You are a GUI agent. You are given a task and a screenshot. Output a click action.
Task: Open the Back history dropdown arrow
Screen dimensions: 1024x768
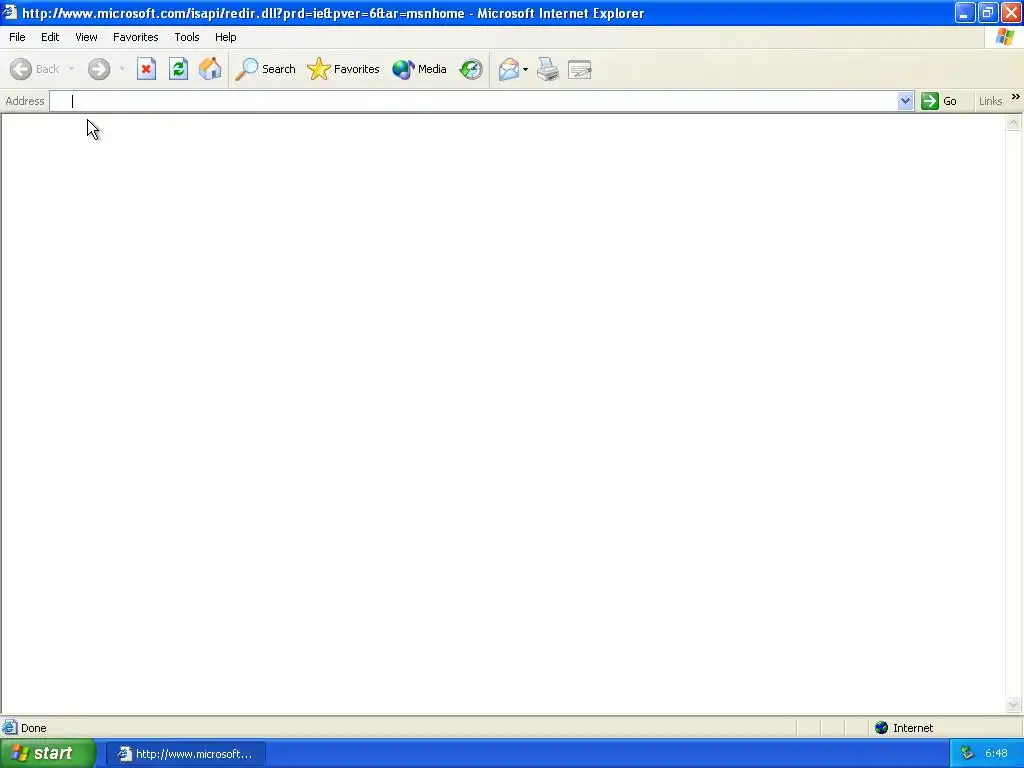(x=71, y=69)
